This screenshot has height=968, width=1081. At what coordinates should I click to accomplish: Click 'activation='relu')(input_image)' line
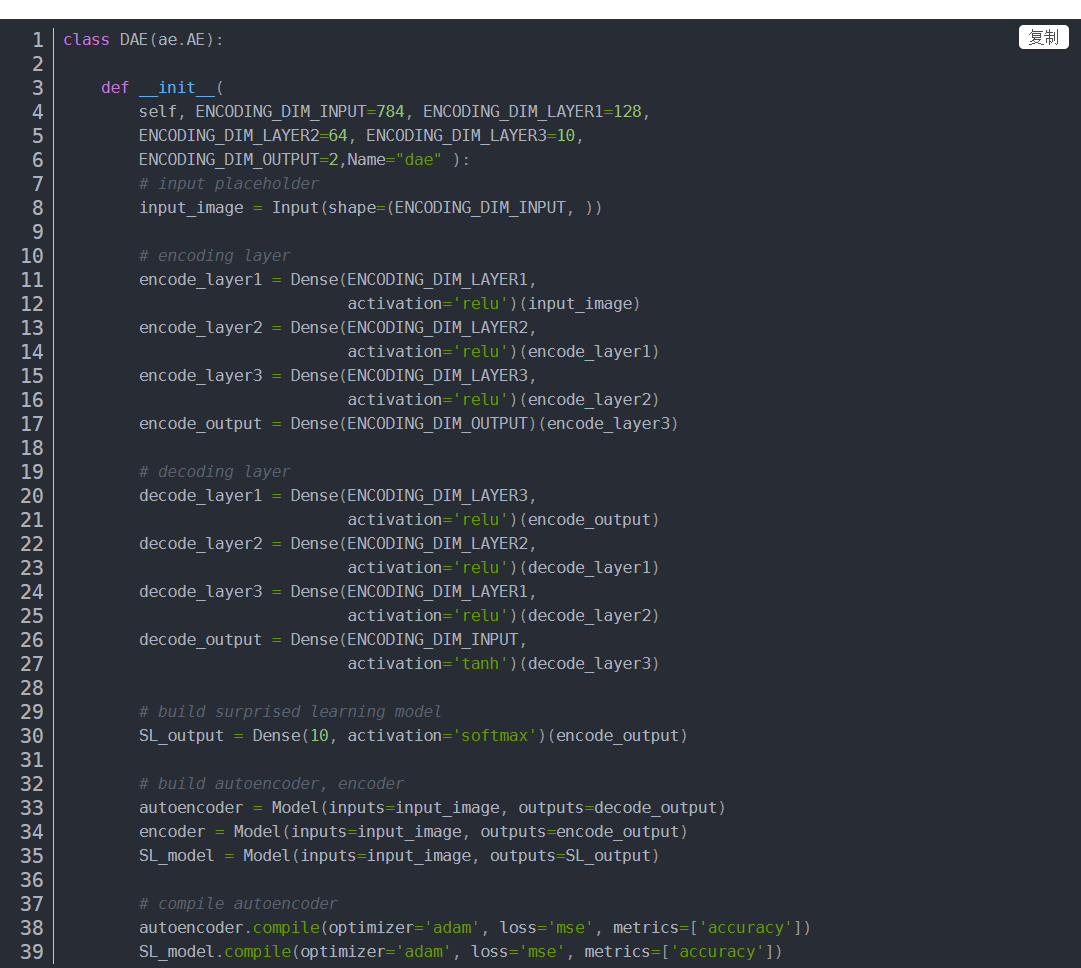point(494,304)
